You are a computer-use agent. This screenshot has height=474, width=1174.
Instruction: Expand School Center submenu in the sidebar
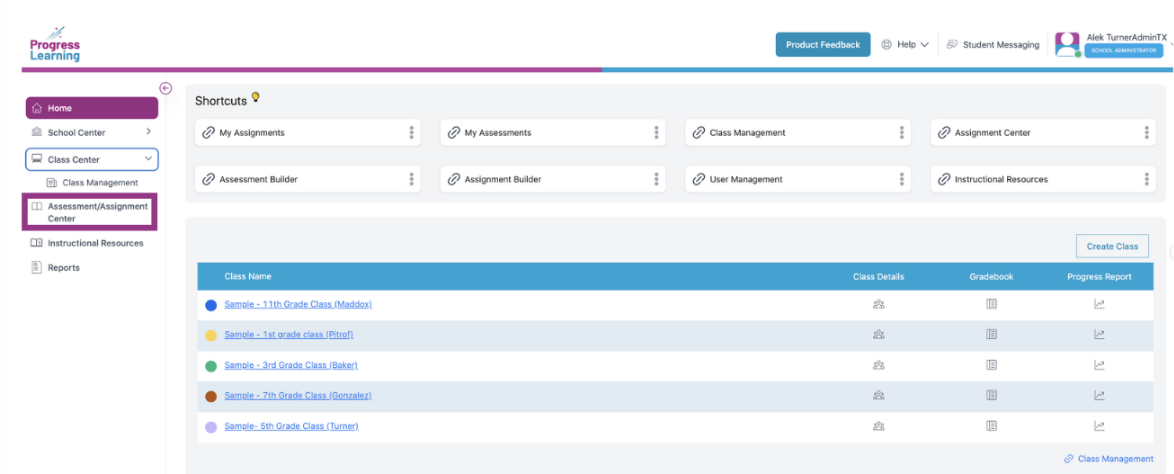(x=148, y=132)
